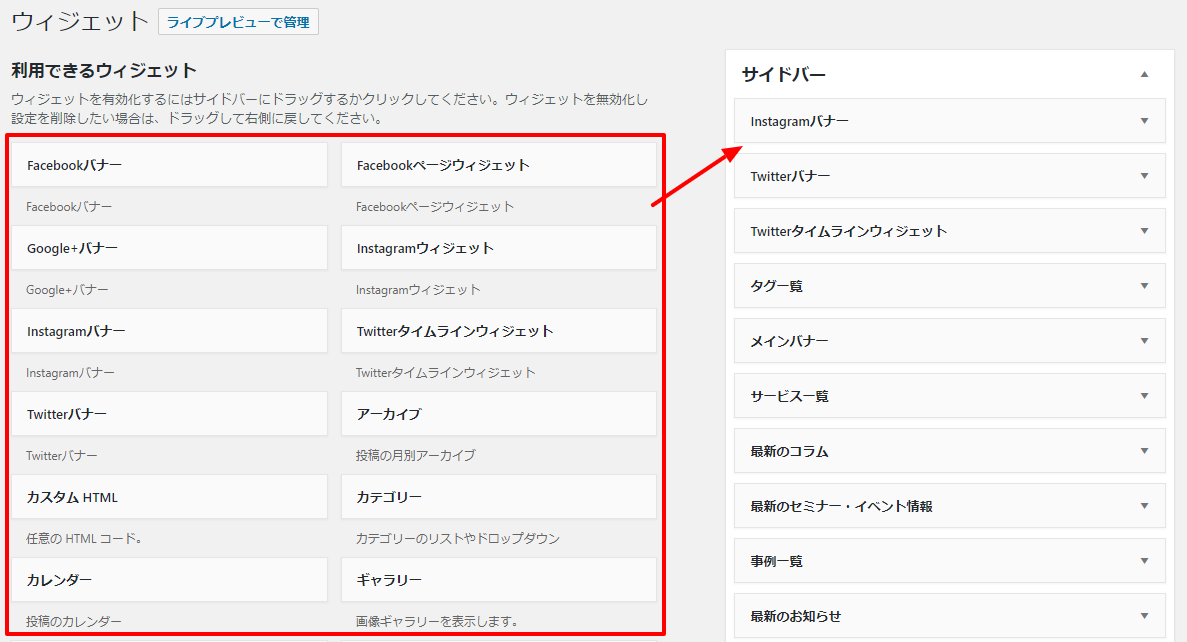Click the 投稿のカレンダー description text
The height and width of the screenshot is (642, 1187).
[x=73, y=621]
